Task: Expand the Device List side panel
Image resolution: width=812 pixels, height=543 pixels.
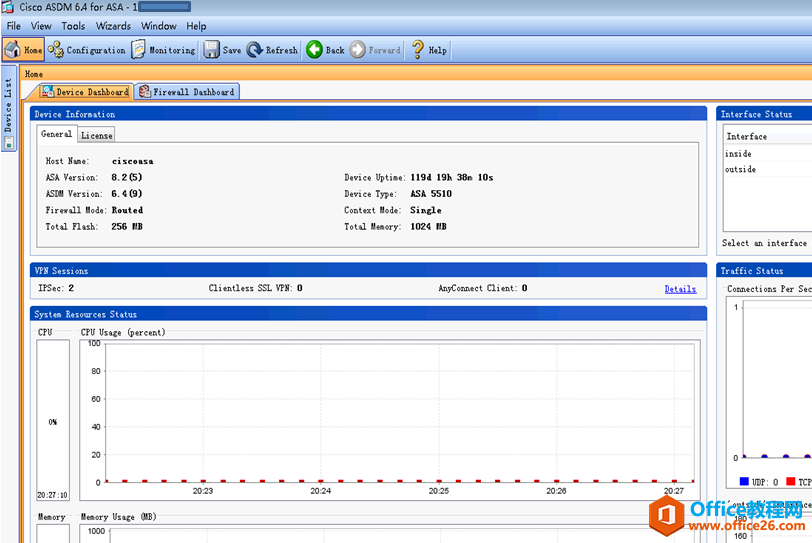Action: [x=8, y=108]
